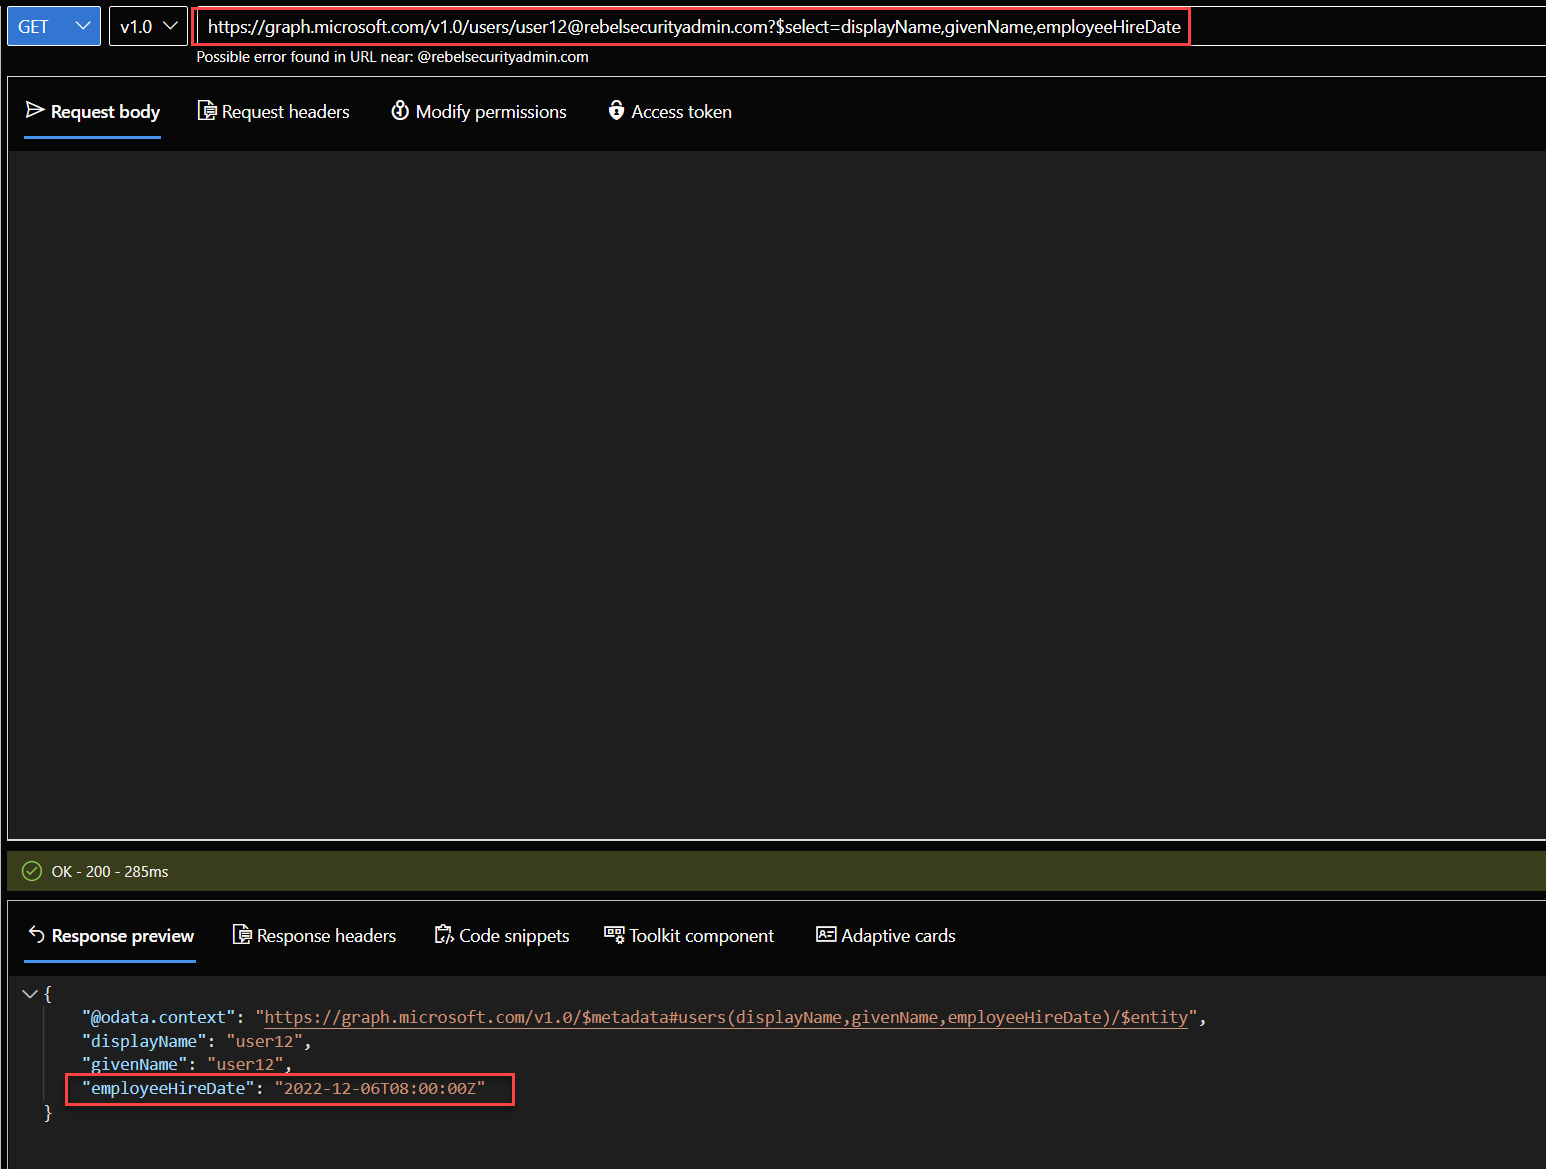Viewport: 1546px width, 1169px height.
Task: Click the "employeeHireDate" key in response
Action: pos(168,1089)
